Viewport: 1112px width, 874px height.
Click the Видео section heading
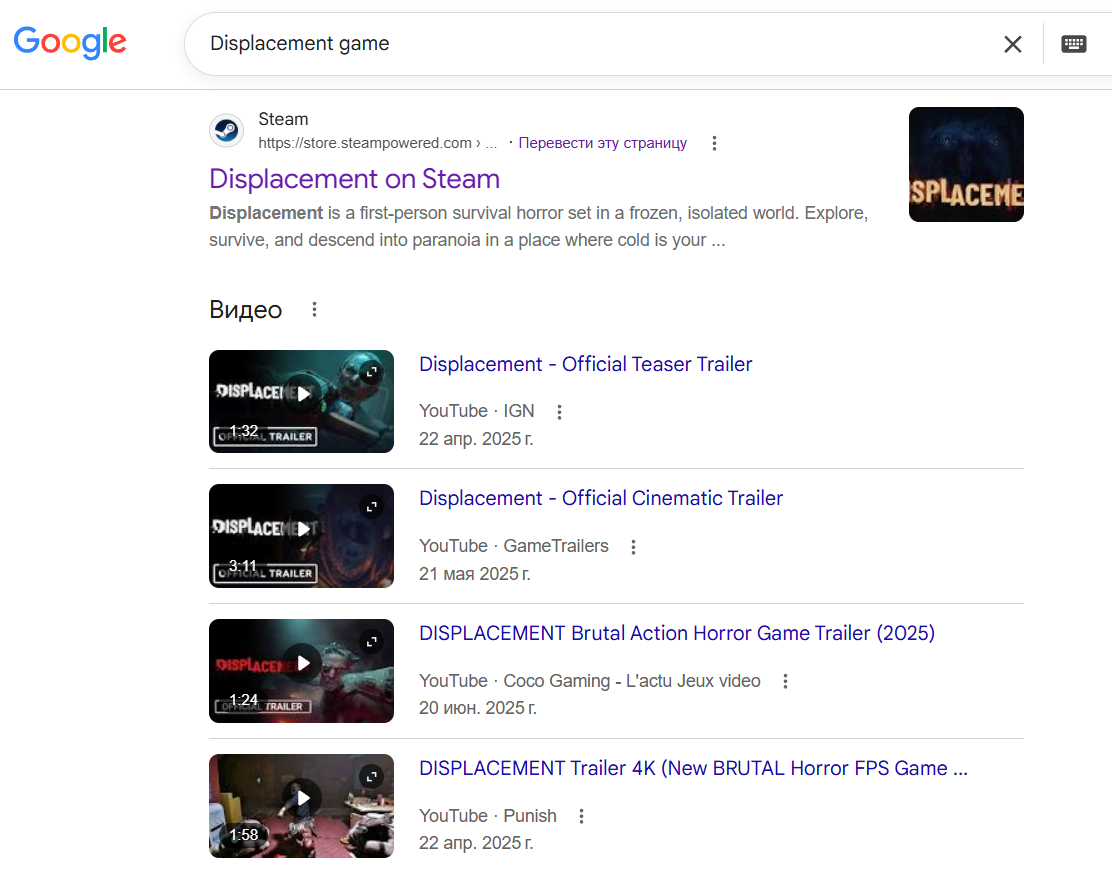pyautogui.click(x=245, y=310)
